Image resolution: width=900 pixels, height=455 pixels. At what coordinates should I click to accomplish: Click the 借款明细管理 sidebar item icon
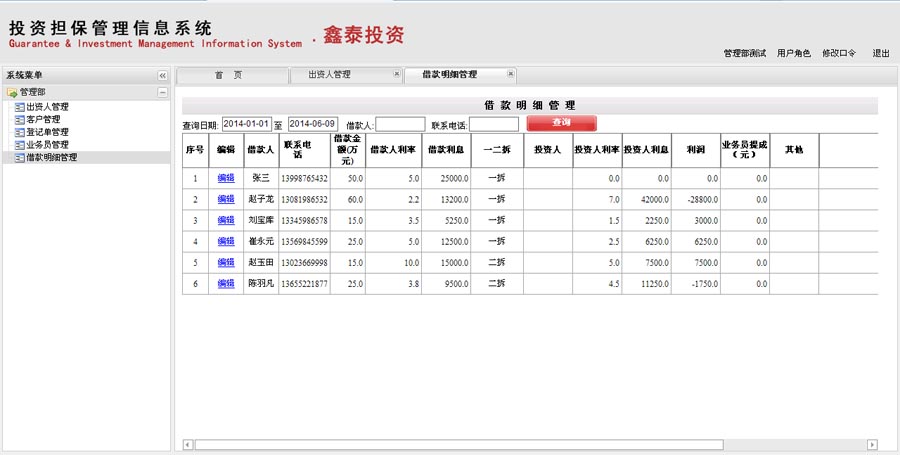click(20, 157)
